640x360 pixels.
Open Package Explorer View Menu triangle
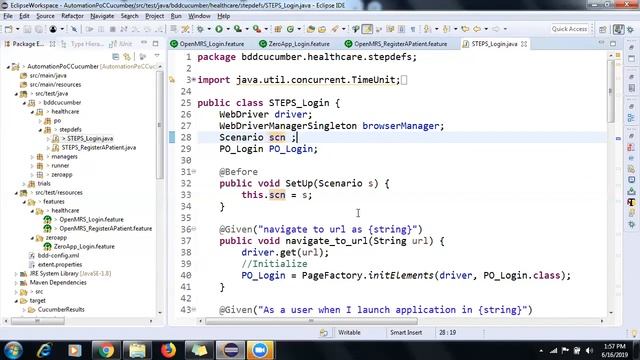(157, 56)
